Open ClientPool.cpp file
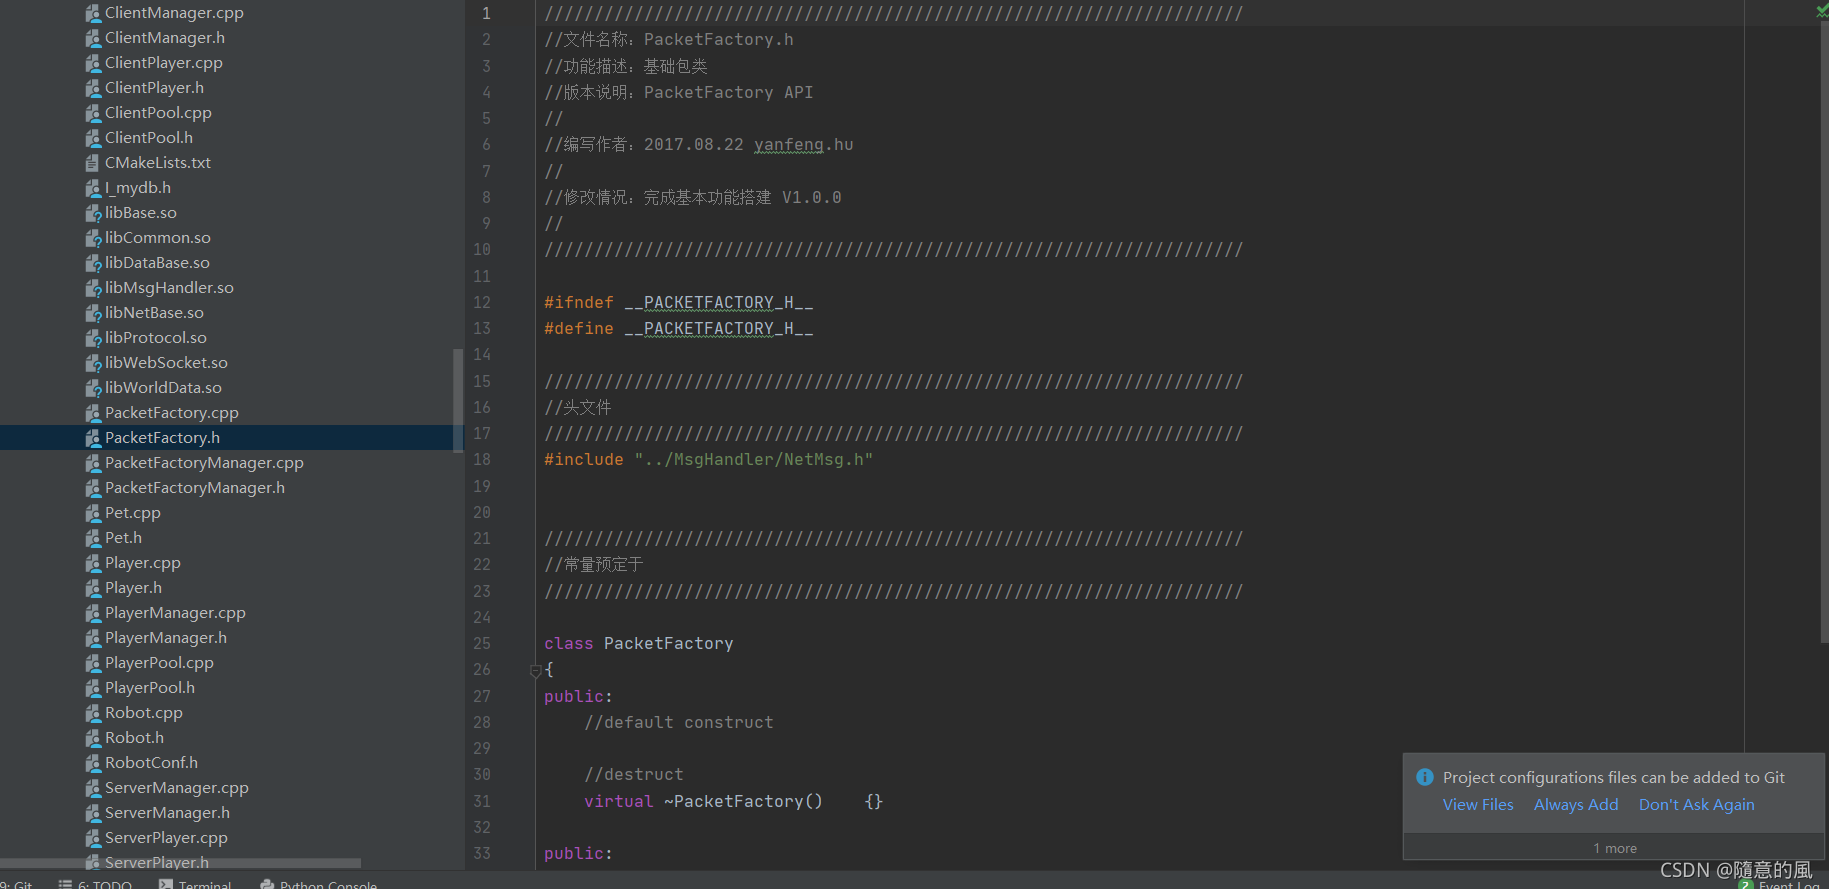This screenshot has height=889, width=1829. click(x=158, y=113)
